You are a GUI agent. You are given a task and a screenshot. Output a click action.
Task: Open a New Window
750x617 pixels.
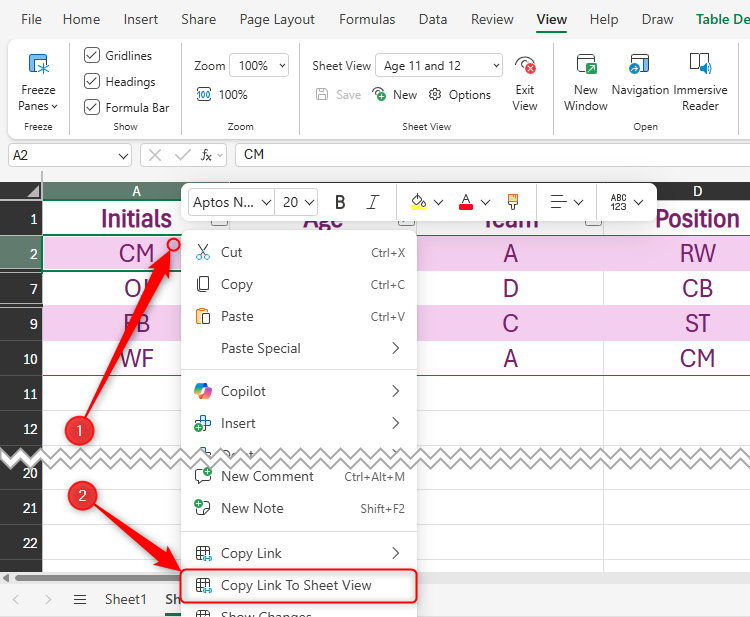586,82
